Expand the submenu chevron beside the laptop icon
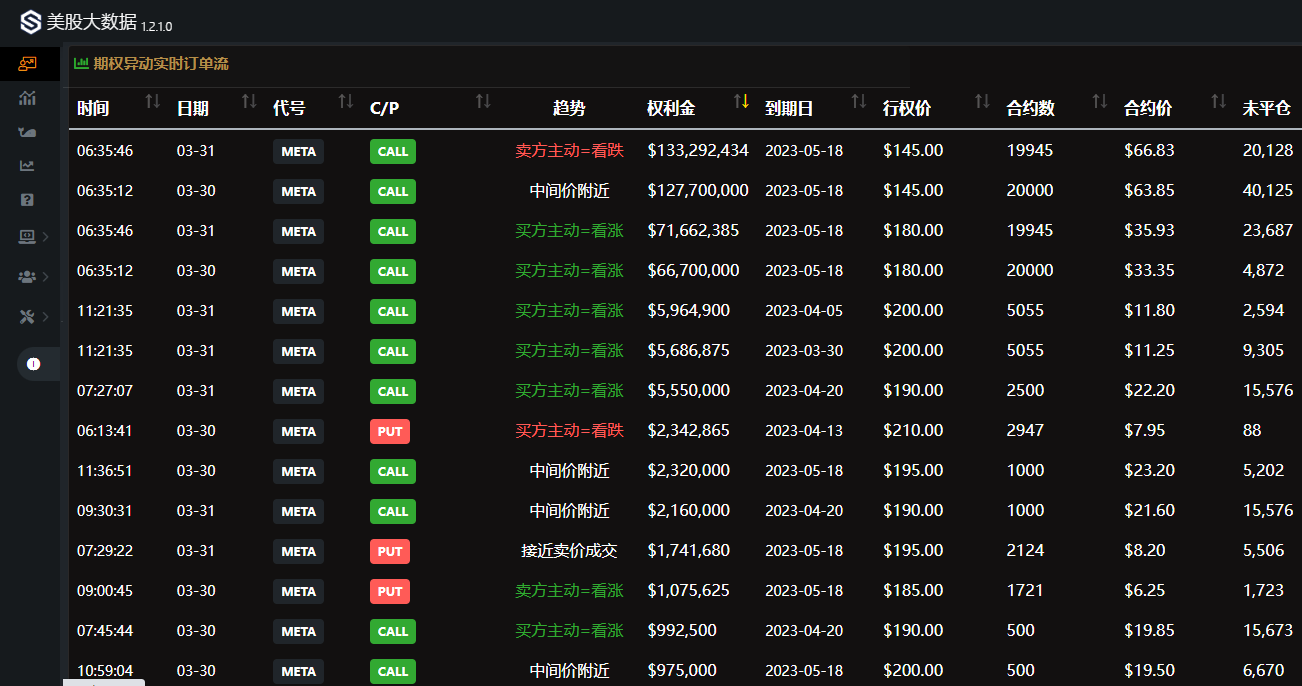The height and width of the screenshot is (686, 1302). 47,236
